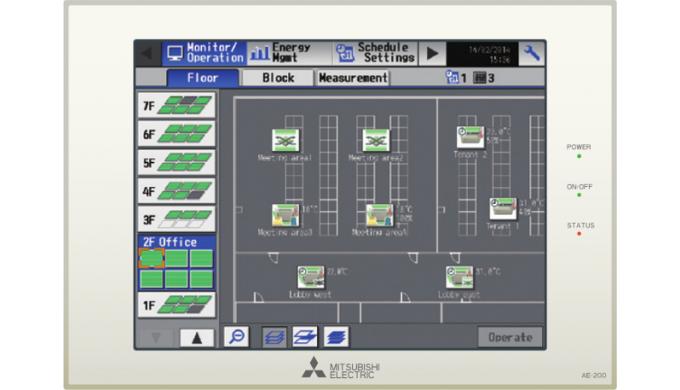Select the zoom magnifier icon

tap(236, 337)
